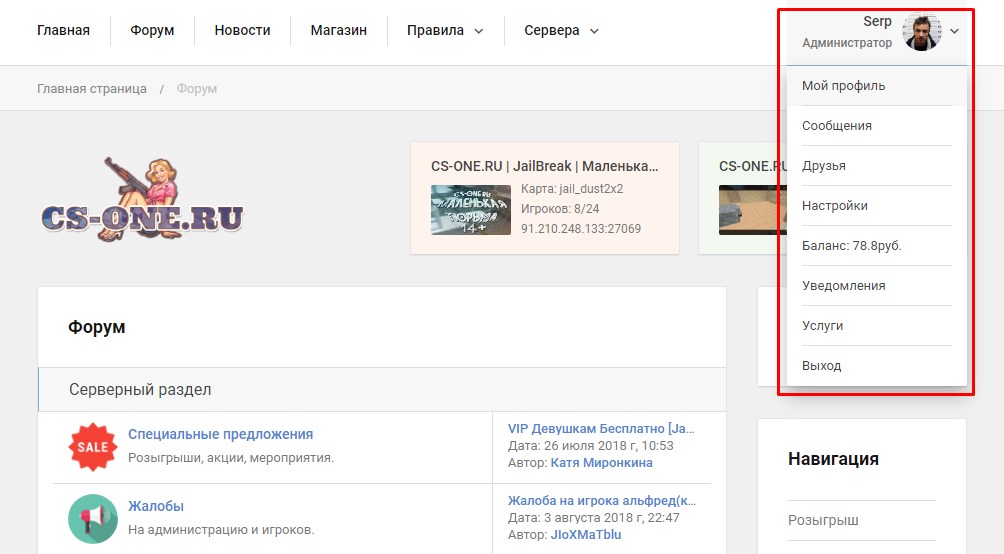1004x554 pixels.
Task: Click the red SALE badge icon
Action: (93, 447)
